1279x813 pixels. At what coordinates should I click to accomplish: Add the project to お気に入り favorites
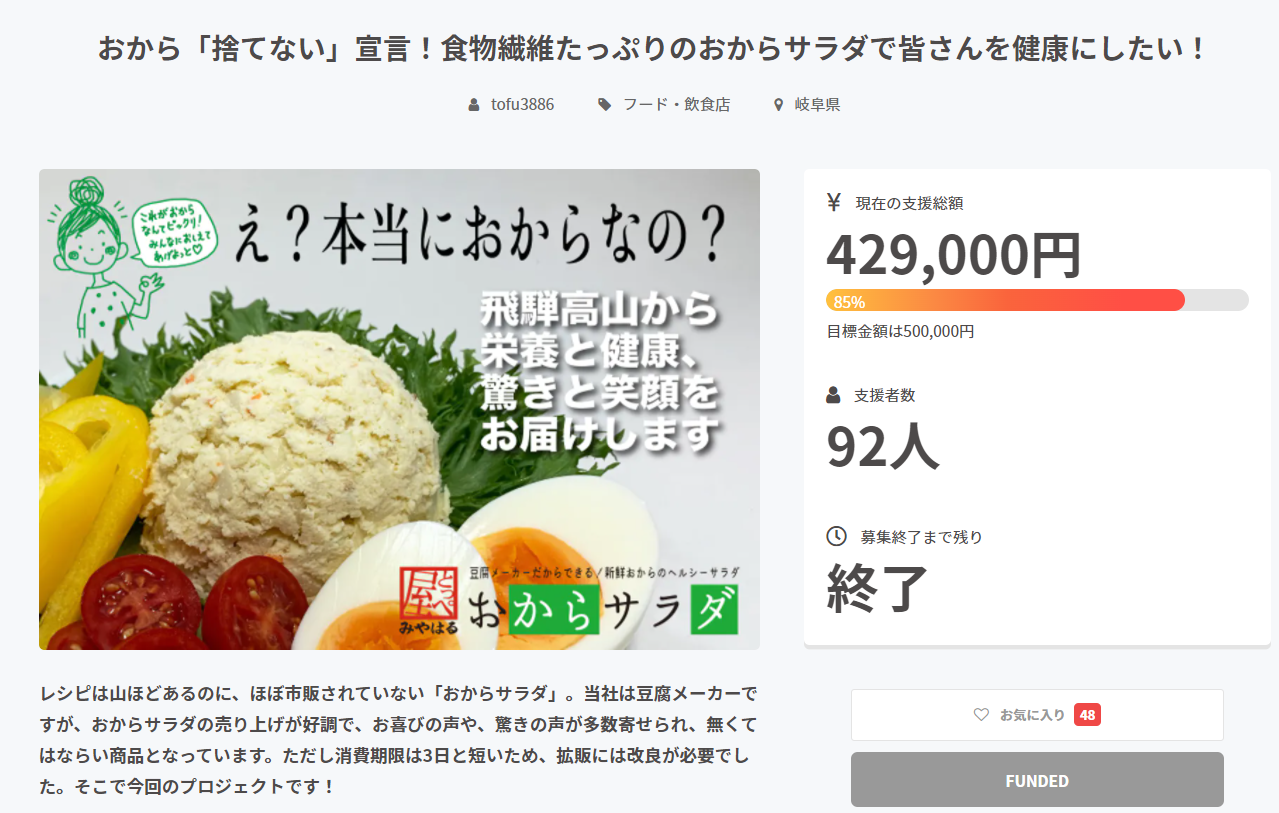pyautogui.click(x=1037, y=715)
